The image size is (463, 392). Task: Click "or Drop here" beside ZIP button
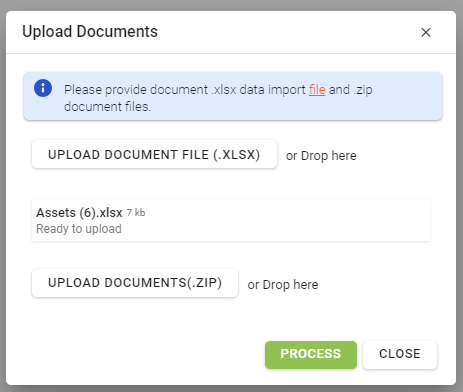(x=283, y=285)
